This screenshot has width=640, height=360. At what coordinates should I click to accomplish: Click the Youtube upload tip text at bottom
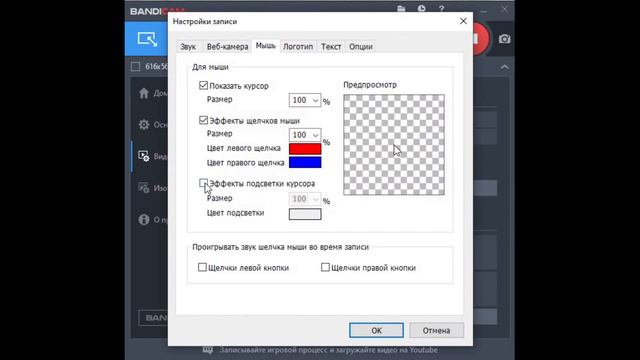pyautogui.click(x=329, y=350)
